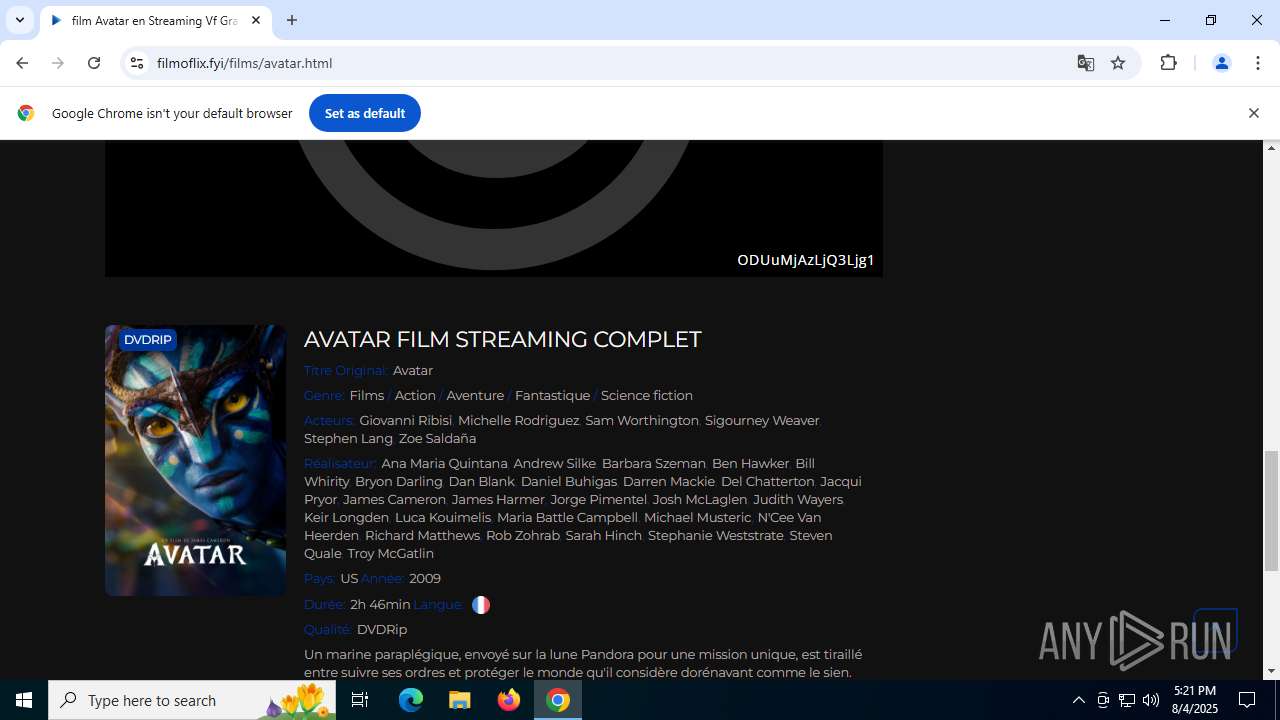Open the tab search dropdown arrow

[19, 20]
